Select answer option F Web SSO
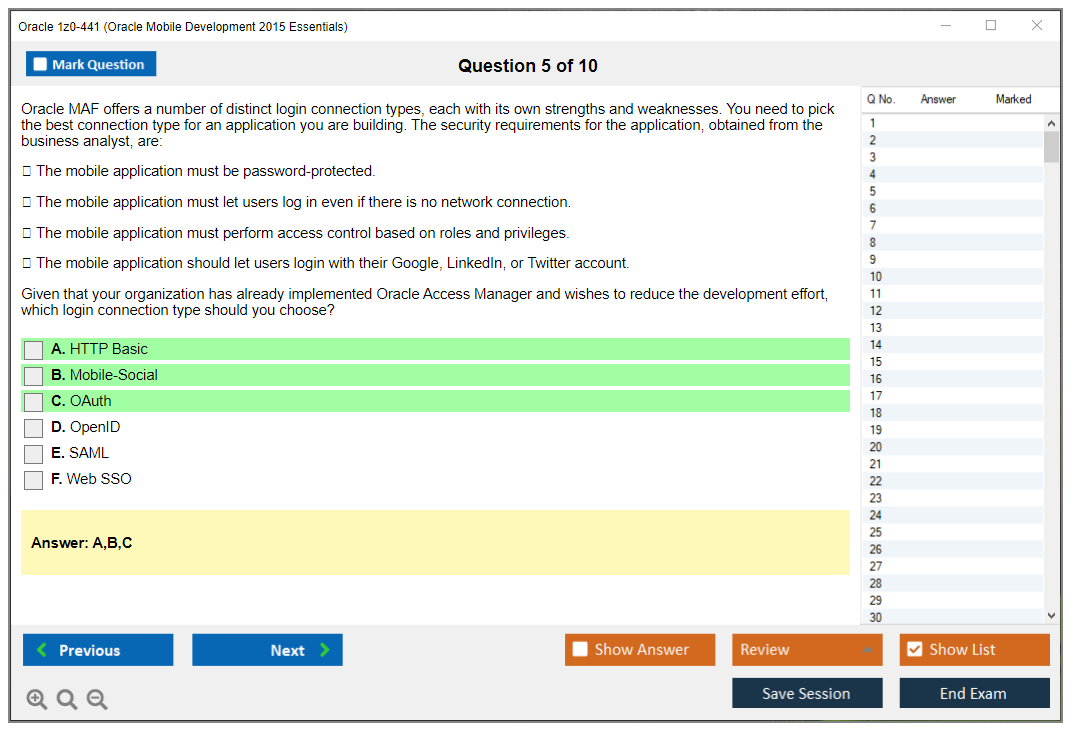Screen dimensions: 1075x735 pyautogui.click(x=33, y=480)
